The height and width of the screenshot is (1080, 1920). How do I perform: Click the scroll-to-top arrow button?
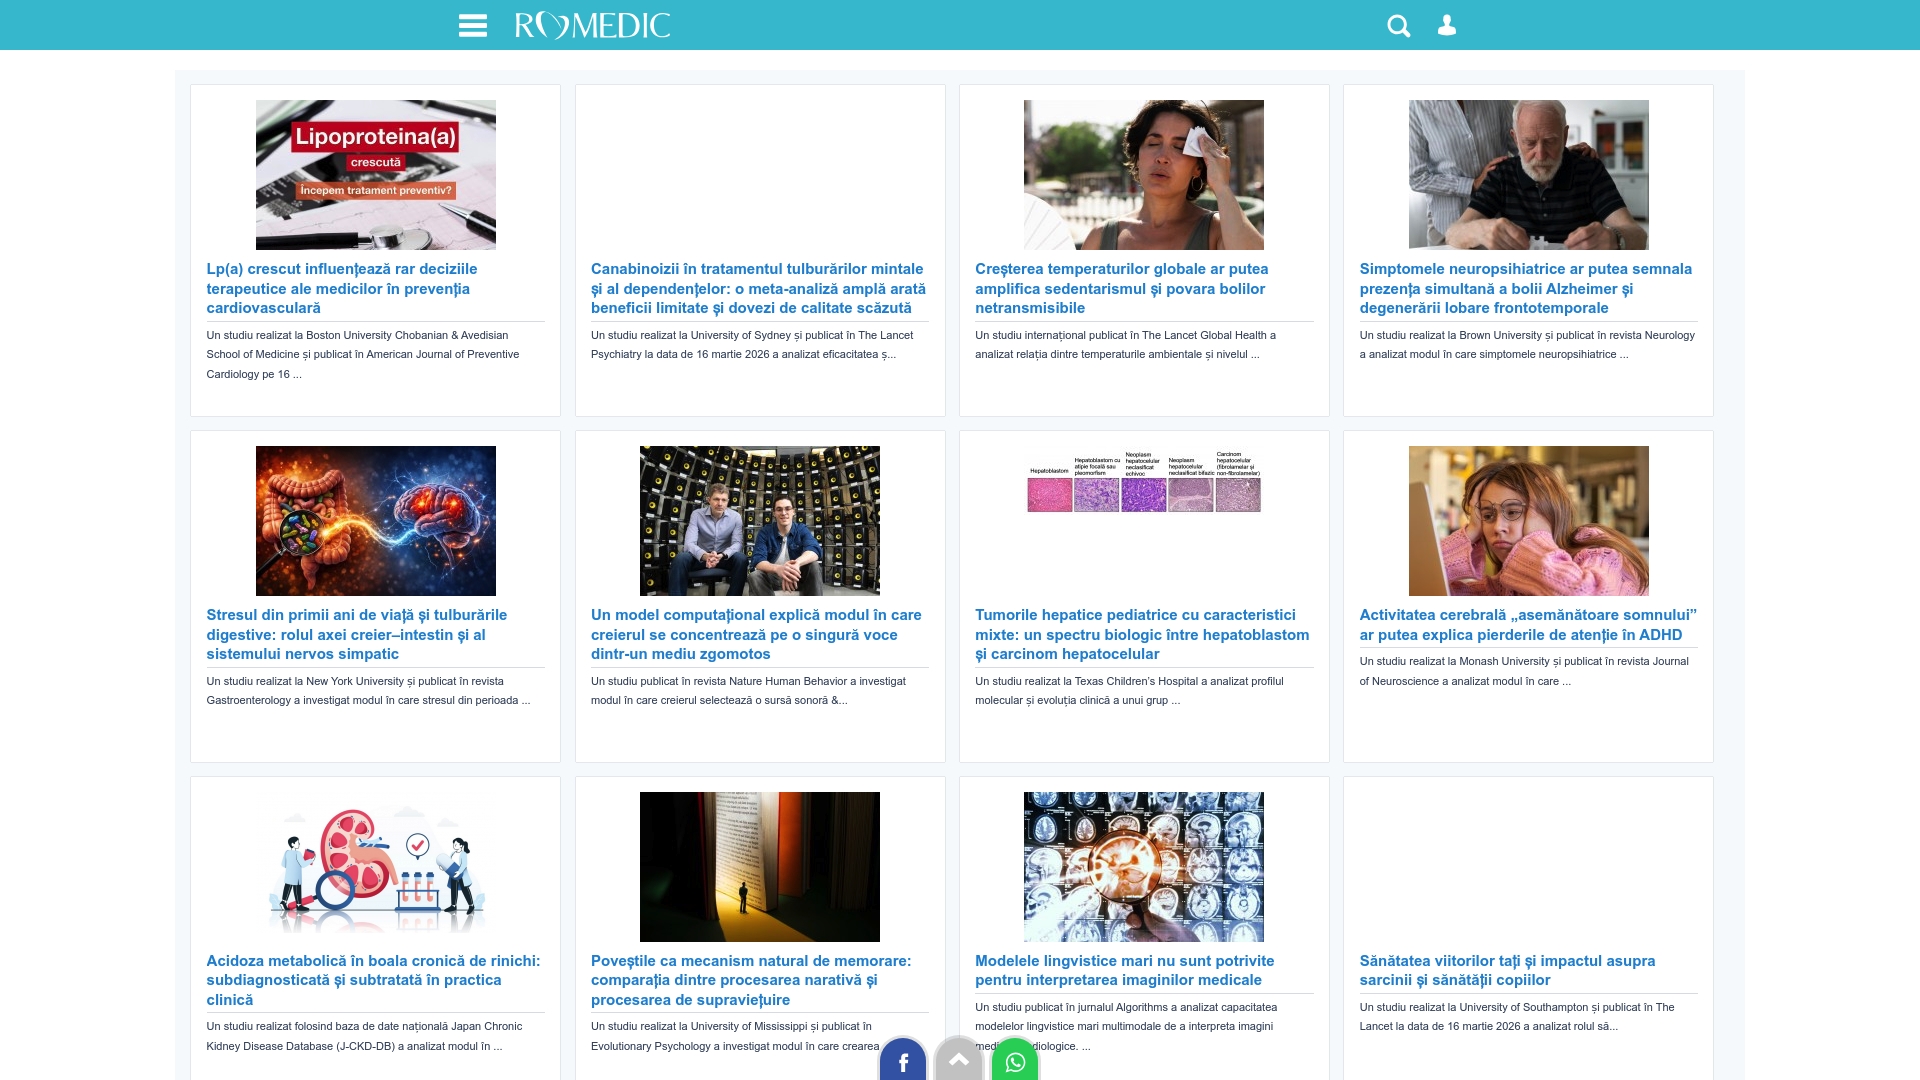[x=959, y=1059]
